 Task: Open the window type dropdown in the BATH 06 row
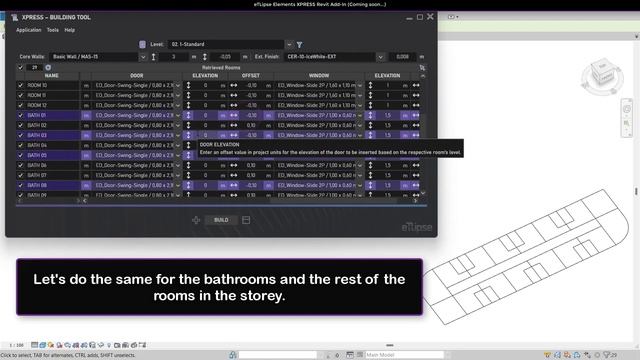tap(360, 165)
